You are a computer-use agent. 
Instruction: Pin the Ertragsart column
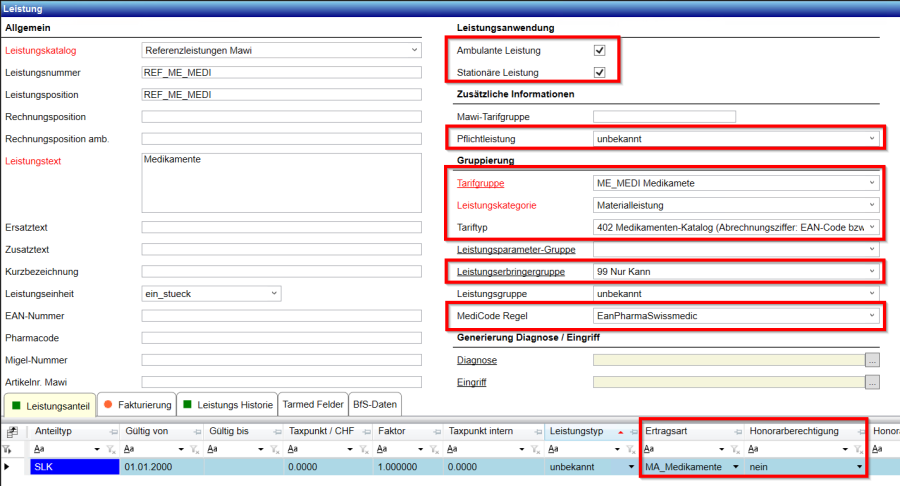738,431
